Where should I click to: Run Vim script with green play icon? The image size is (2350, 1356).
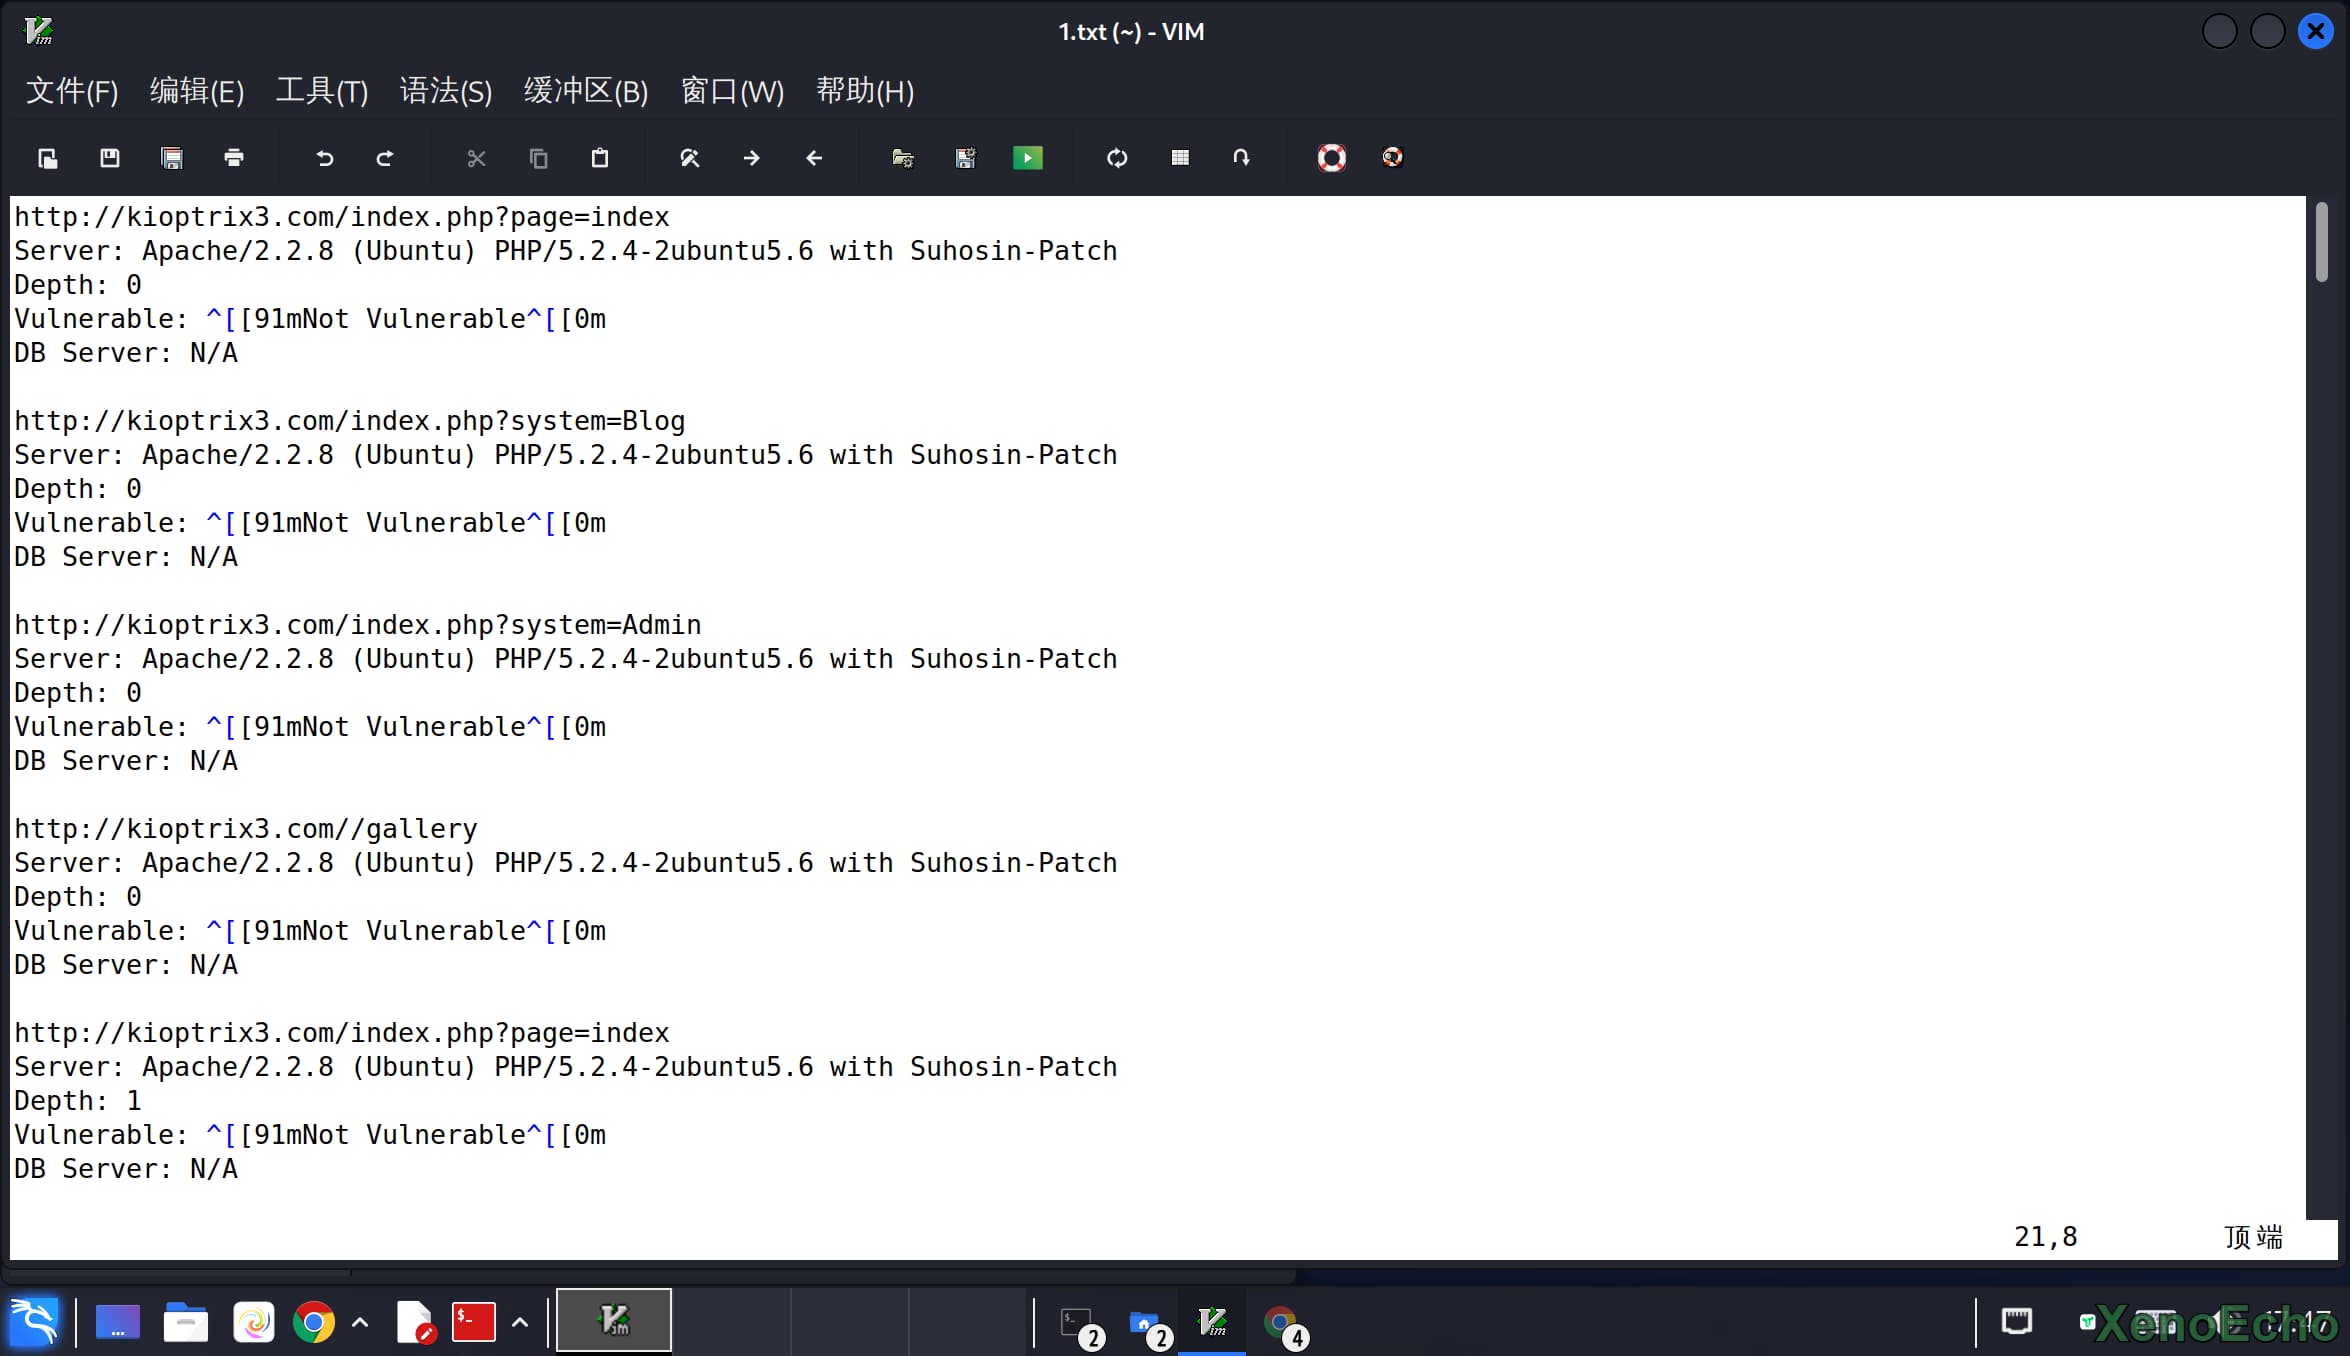coord(1028,158)
